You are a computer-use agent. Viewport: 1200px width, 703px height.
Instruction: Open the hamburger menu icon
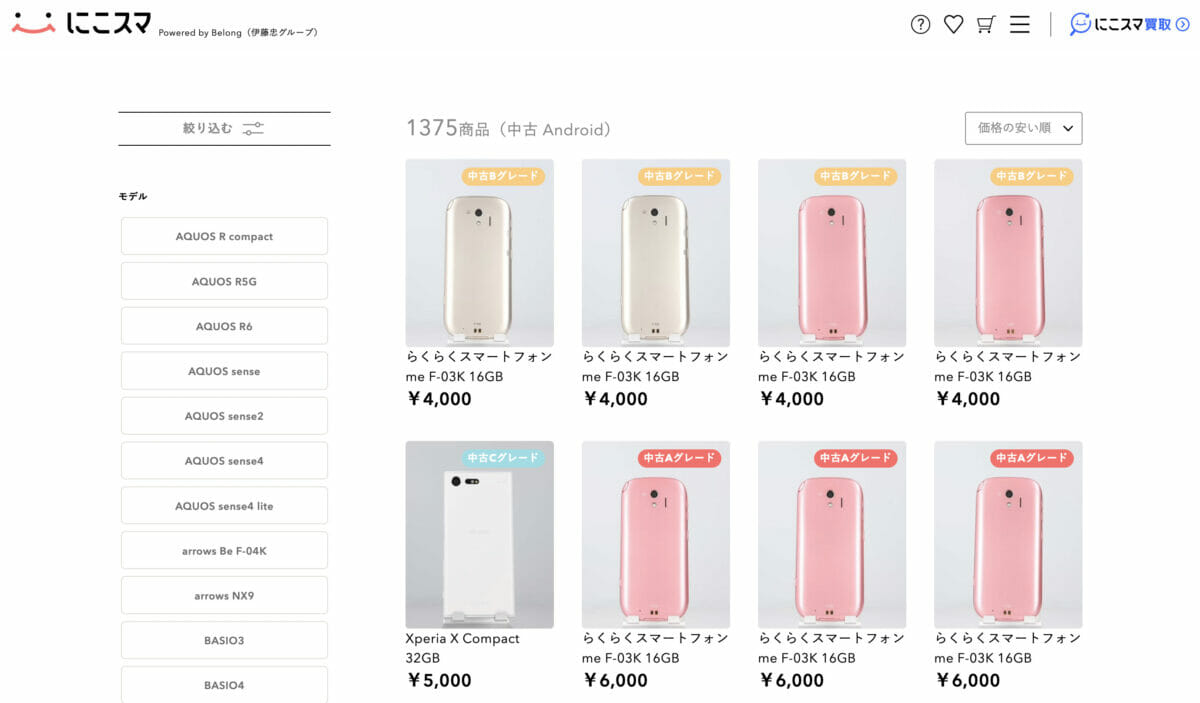[1019, 25]
